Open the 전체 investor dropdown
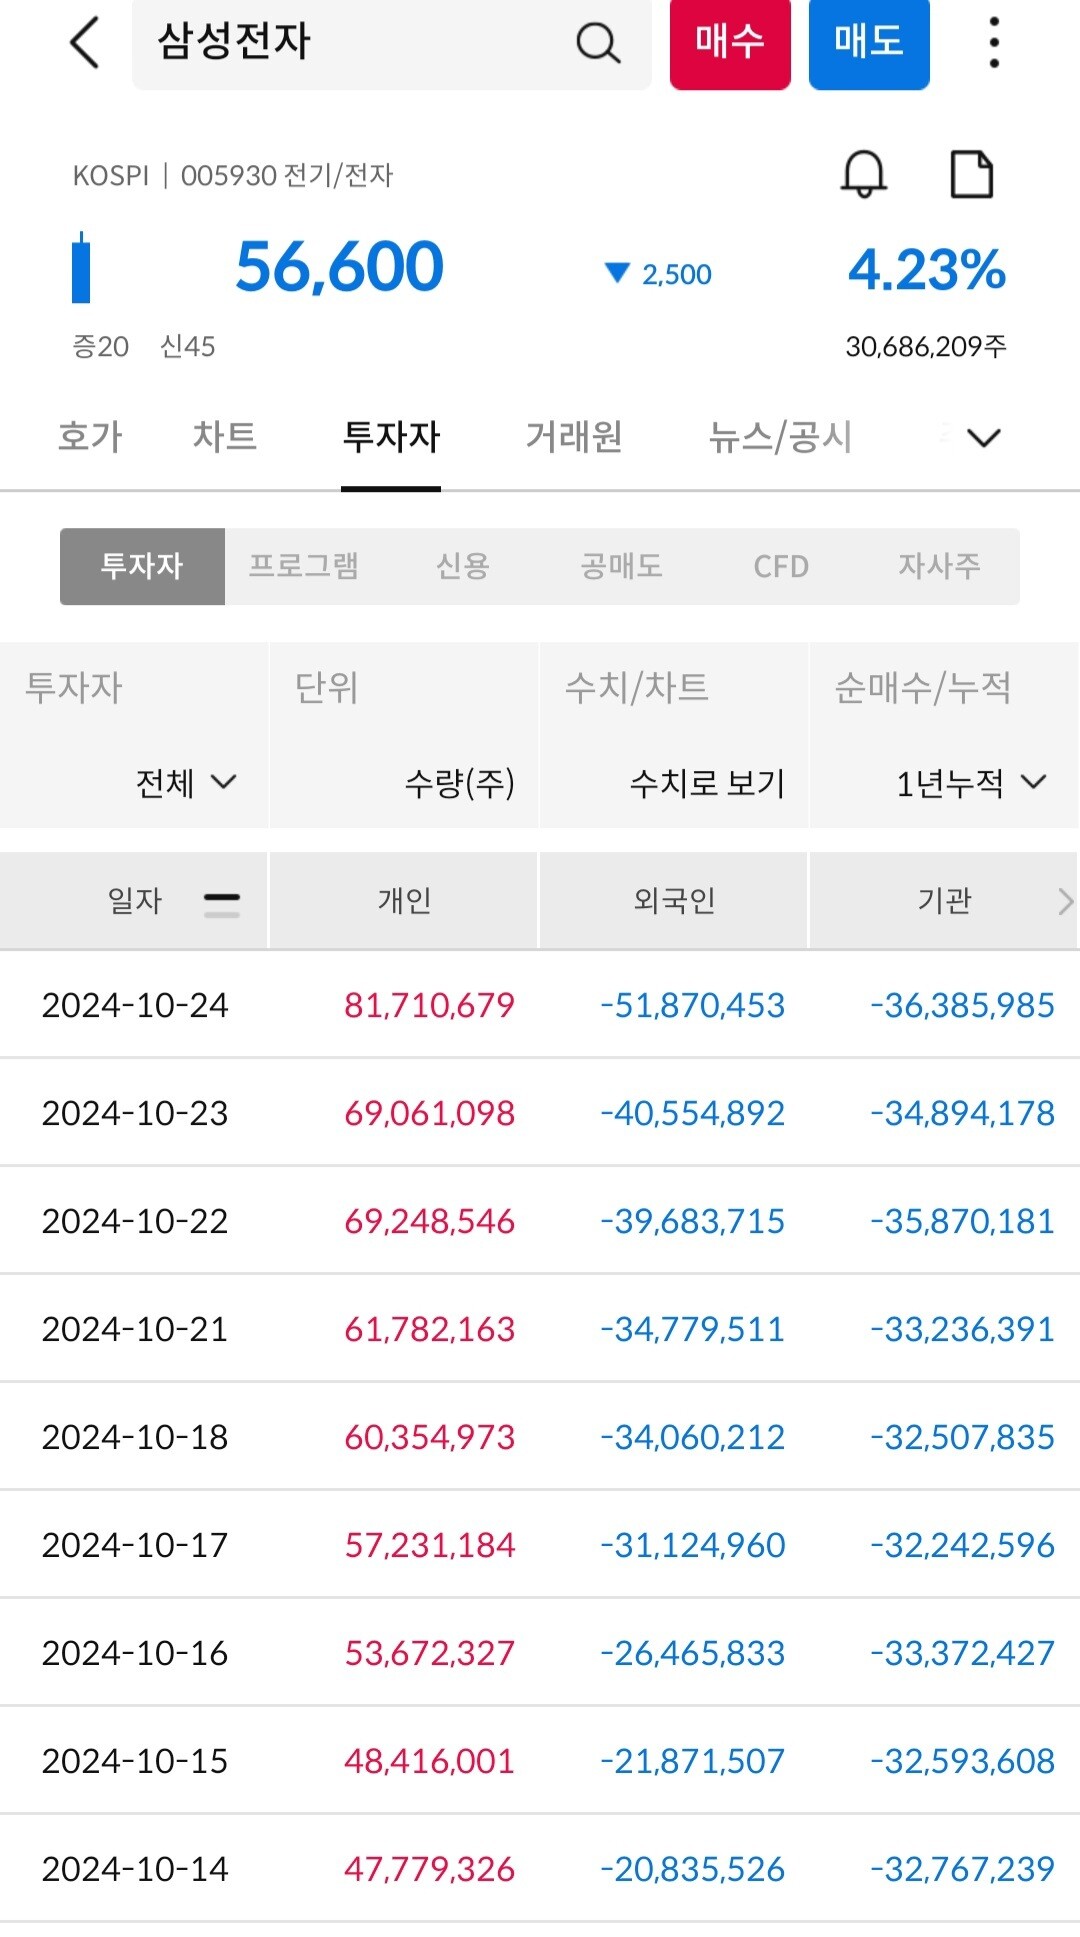The width and height of the screenshot is (1080, 1937). 186,782
